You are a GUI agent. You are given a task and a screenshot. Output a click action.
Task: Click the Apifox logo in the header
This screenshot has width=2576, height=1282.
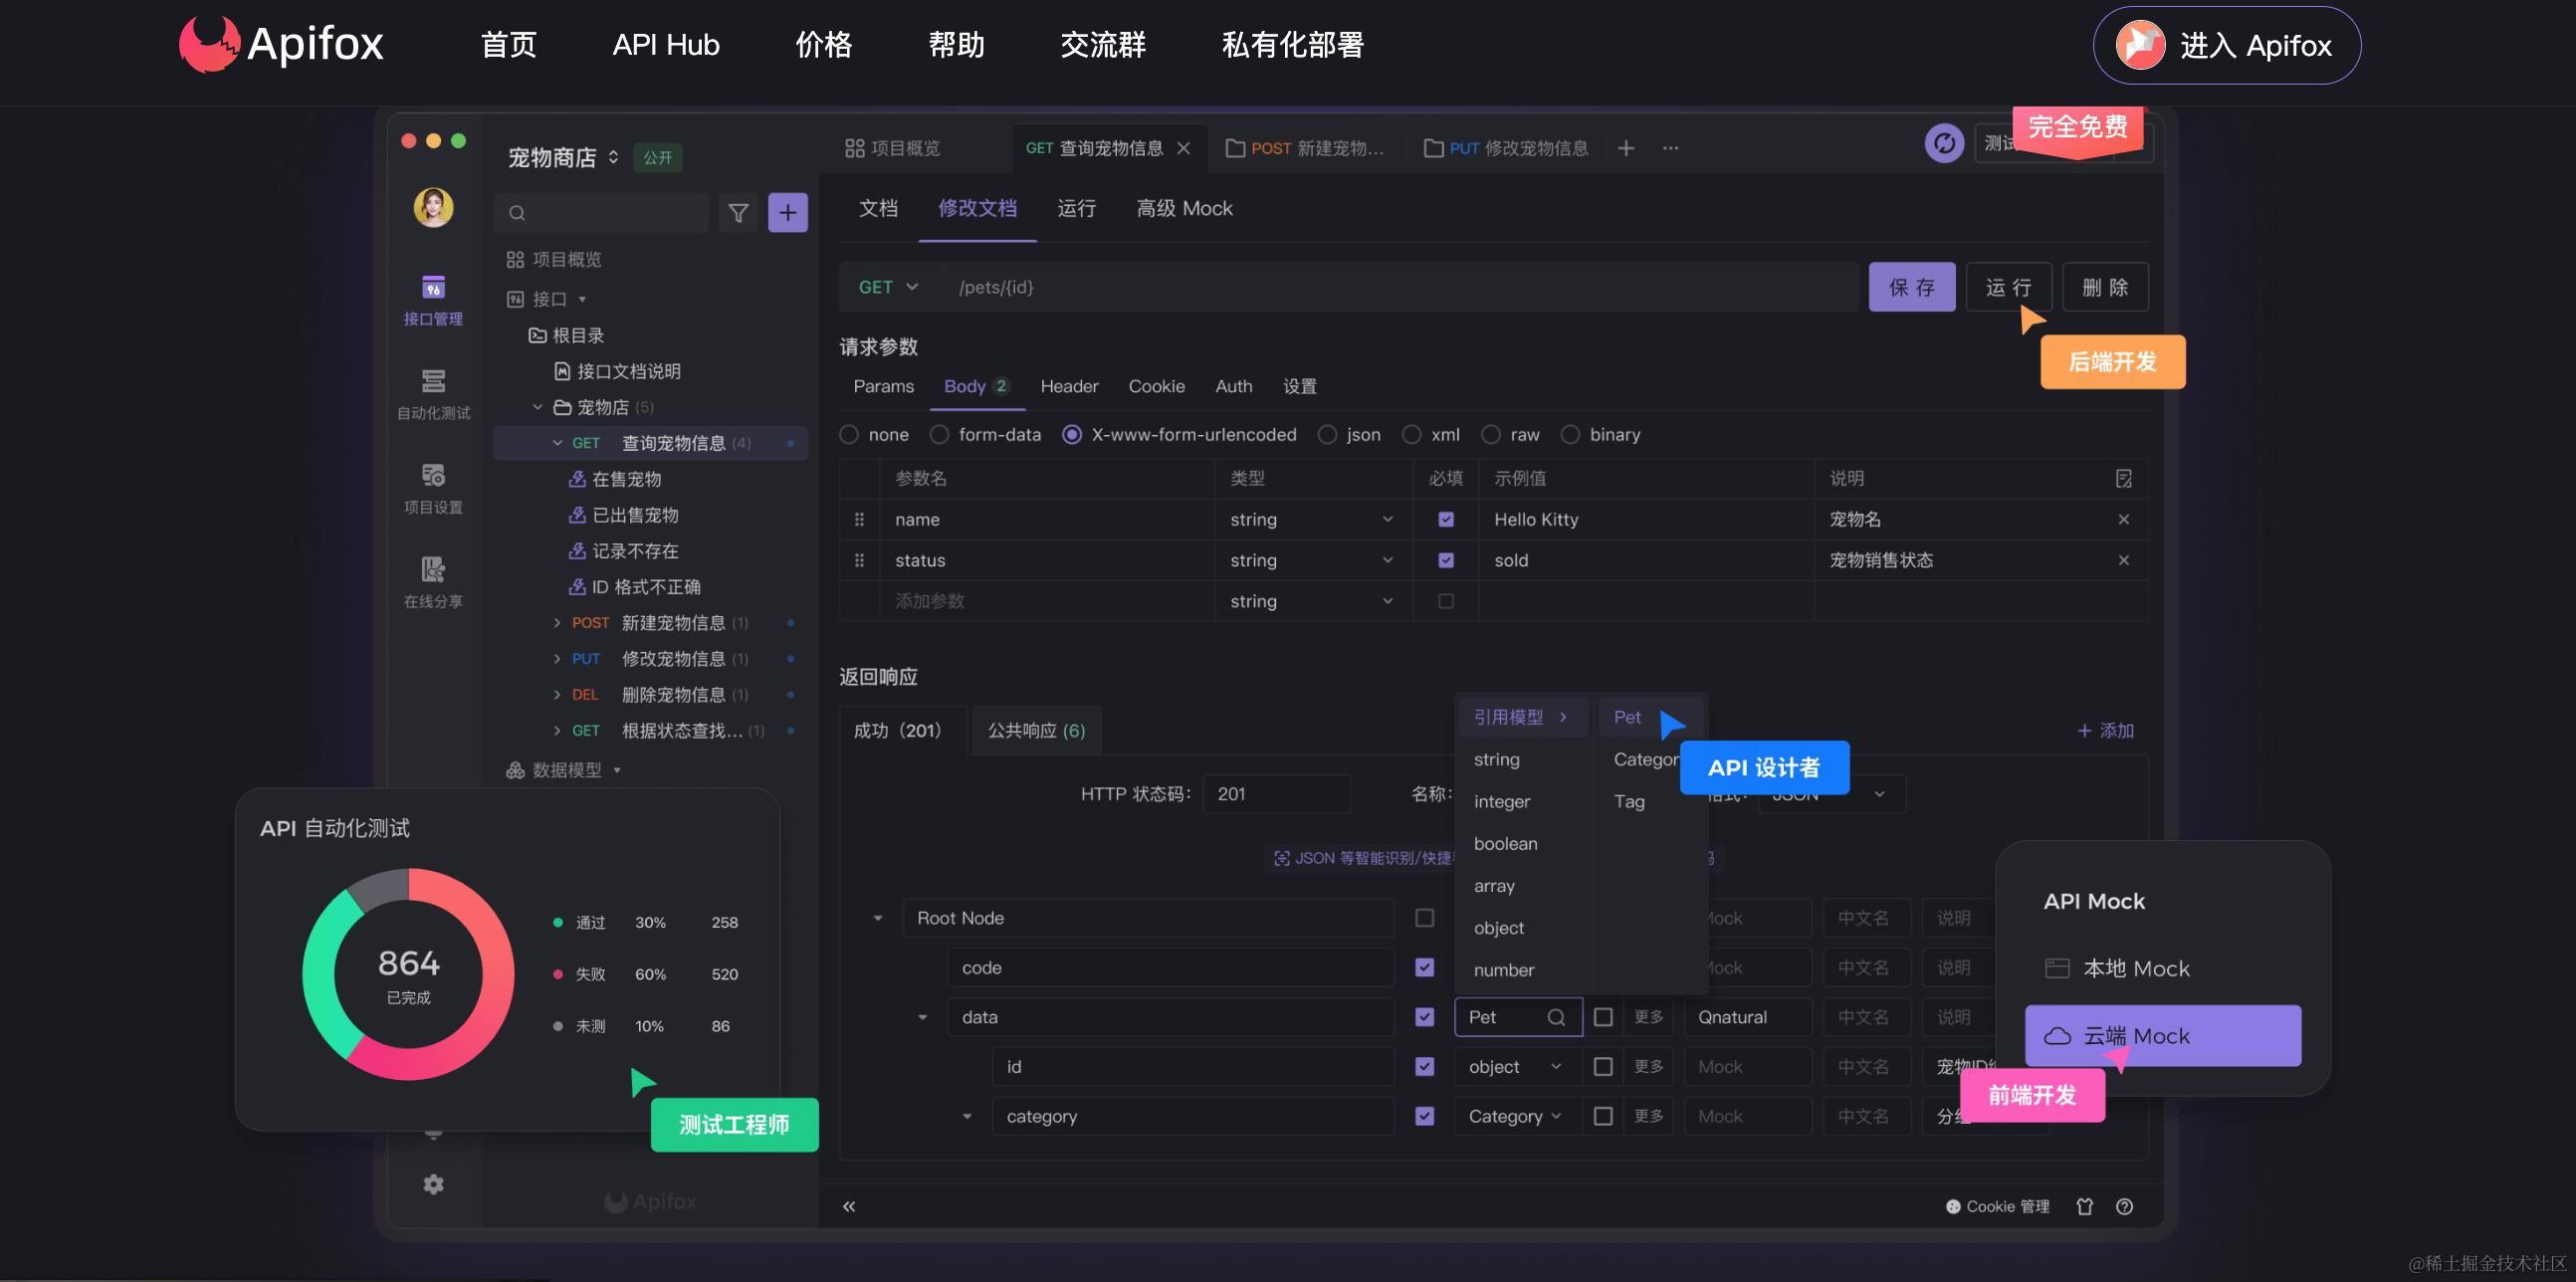(x=281, y=44)
